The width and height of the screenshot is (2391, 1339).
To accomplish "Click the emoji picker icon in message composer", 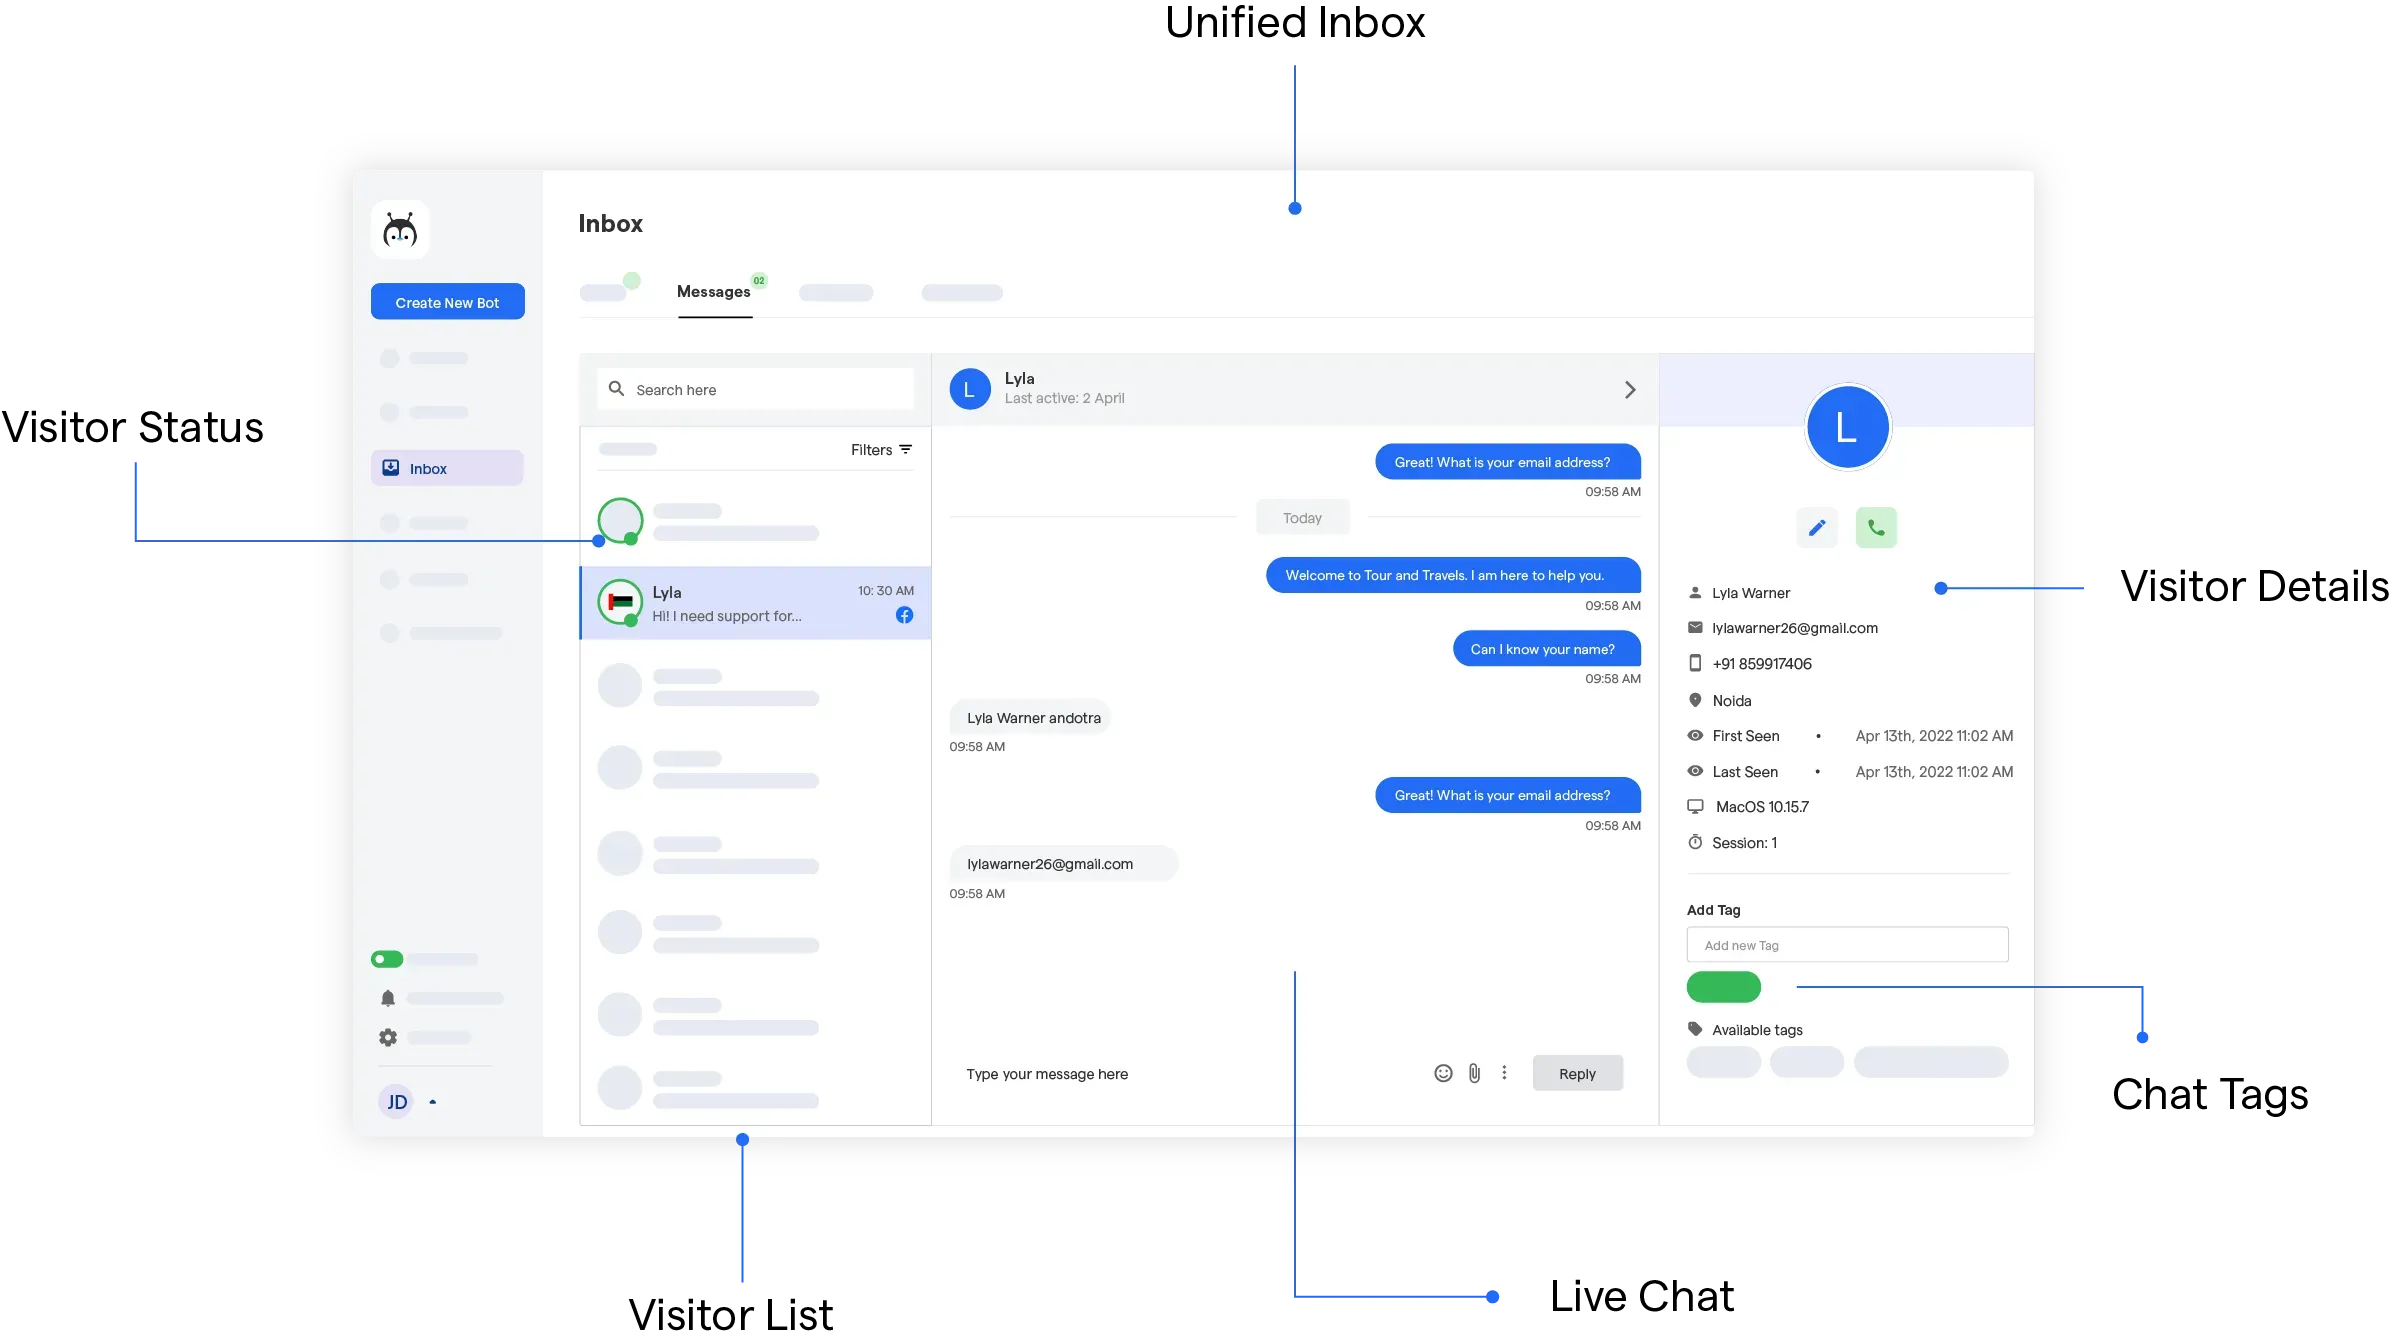I will point(1442,1073).
